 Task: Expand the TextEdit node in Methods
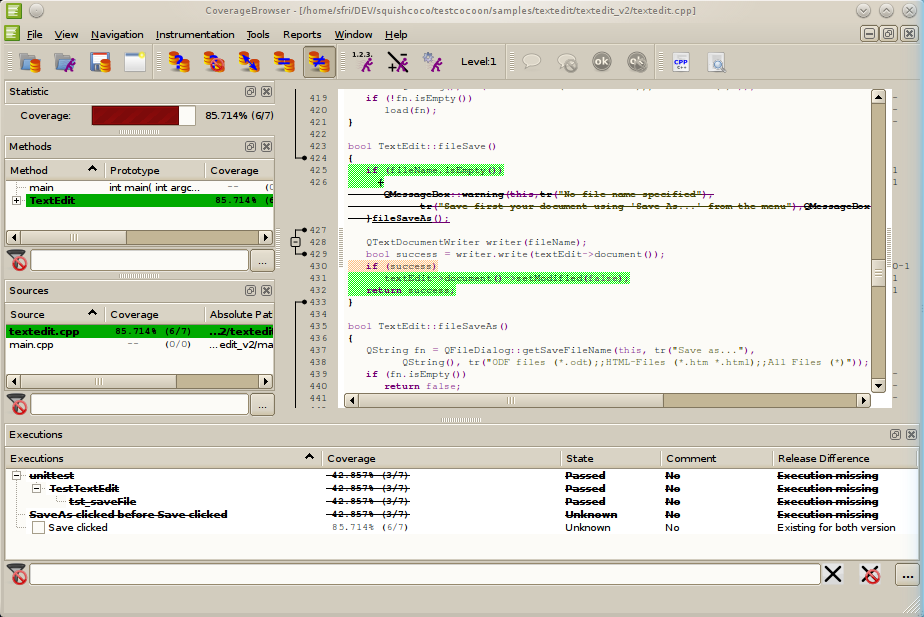tap(16, 201)
